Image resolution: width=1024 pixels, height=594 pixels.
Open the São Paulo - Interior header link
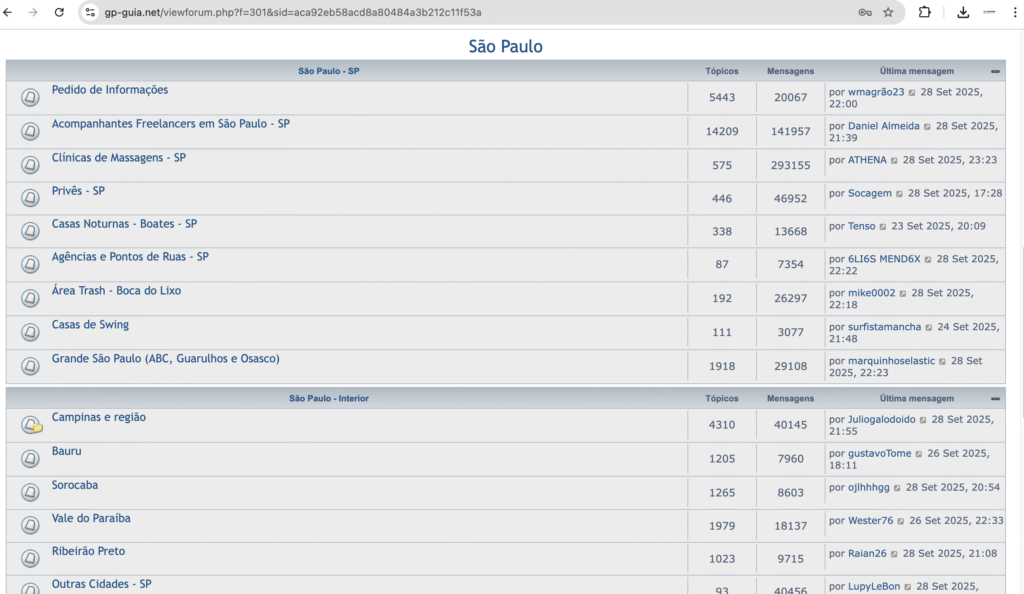click(329, 399)
